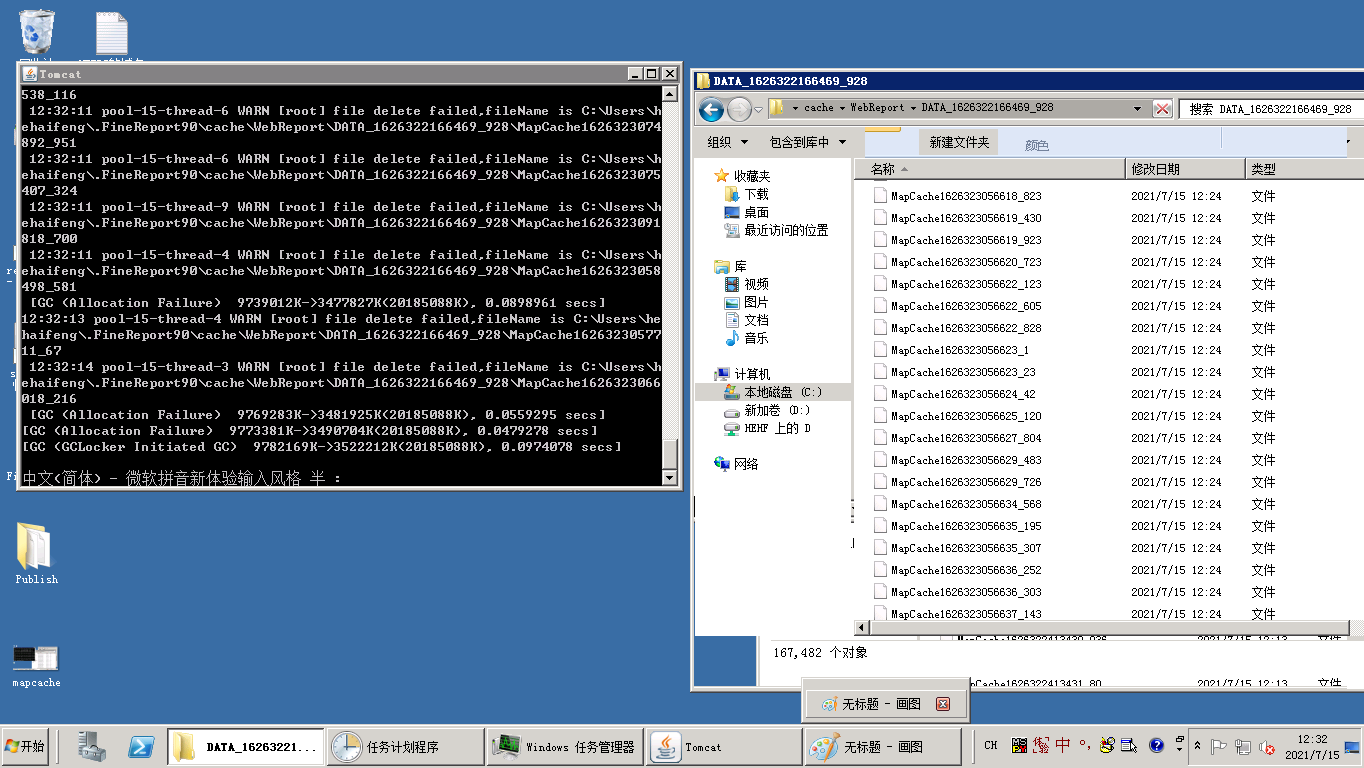Image resolution: width=1364 pixels, height=768 pixels.
Task: Show hidden system tray icons
Action: pyautogui.click(x=1198, y=746)
